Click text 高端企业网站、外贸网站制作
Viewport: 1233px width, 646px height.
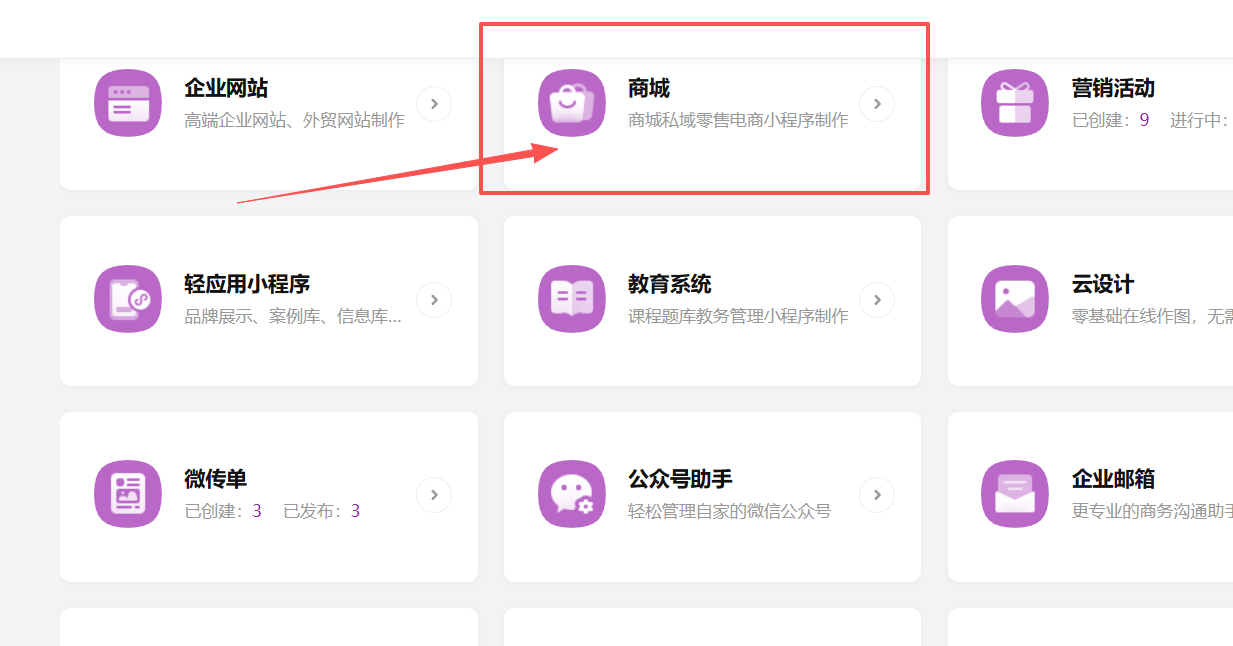click(295, 120)
